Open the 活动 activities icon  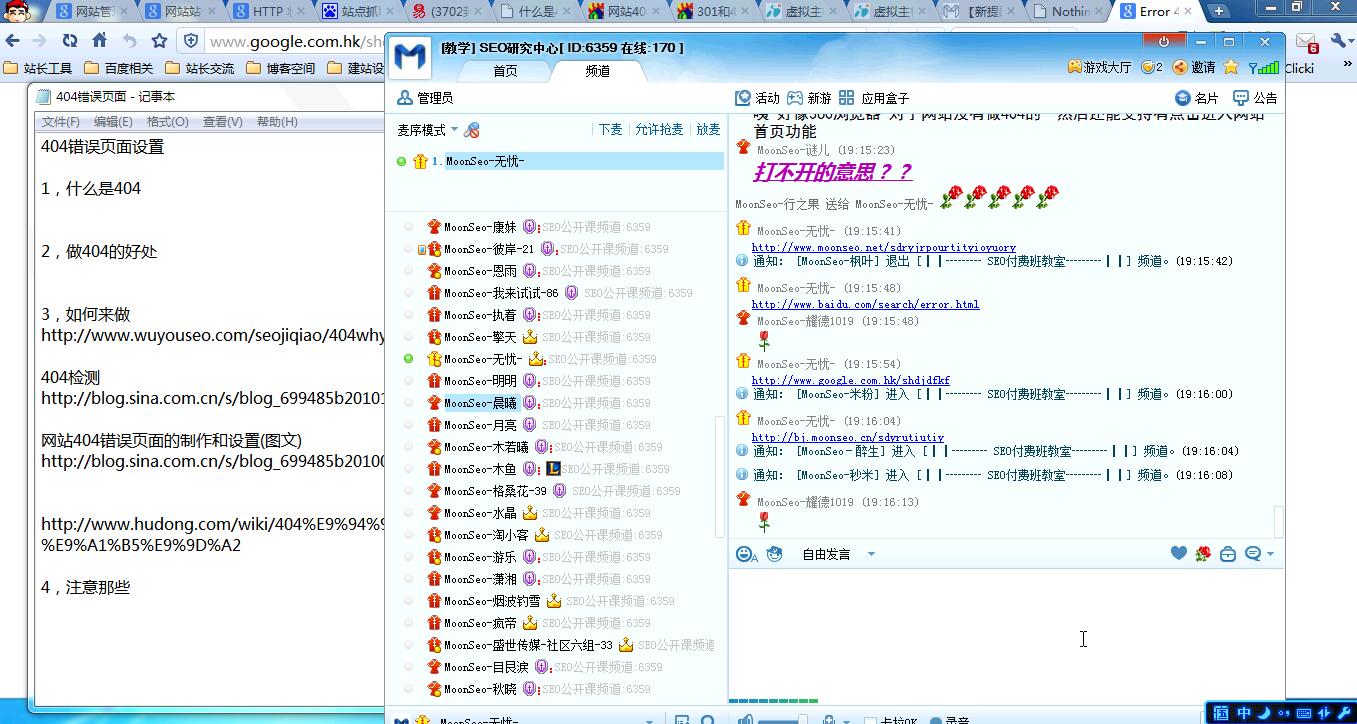[743, 98]
